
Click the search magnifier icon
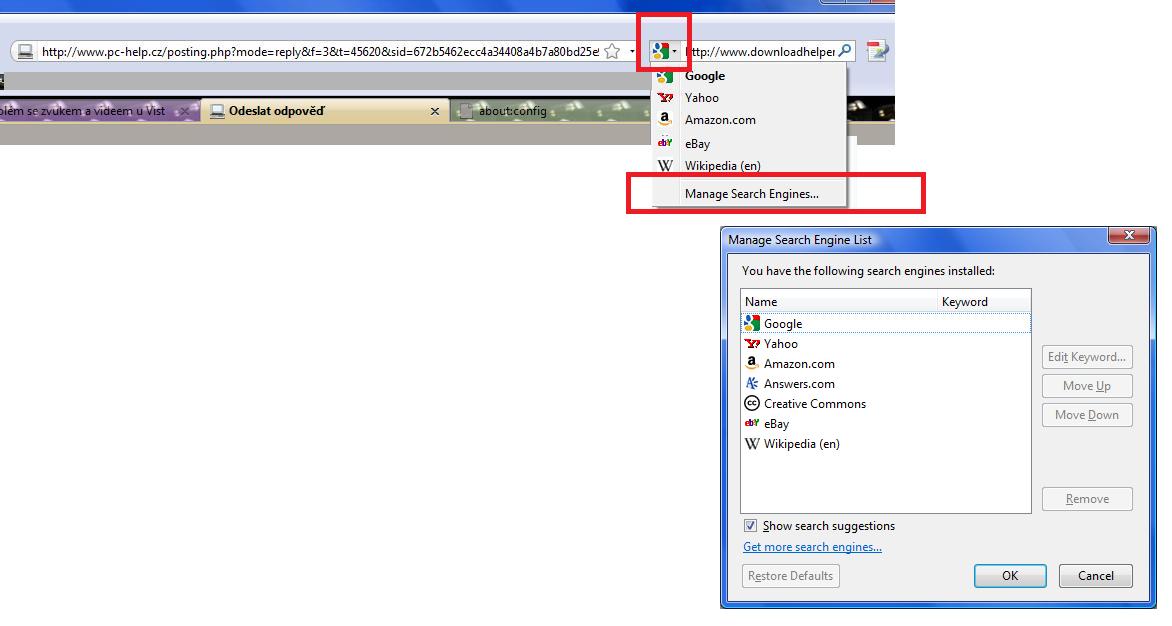click(845, 51)
